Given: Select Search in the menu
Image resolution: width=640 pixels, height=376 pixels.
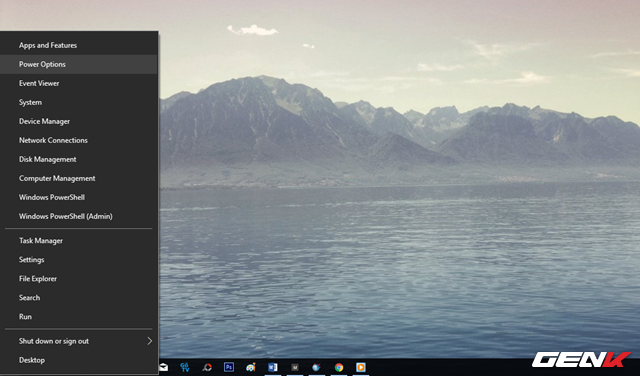Looking at the screenshot, I should 79,298.
